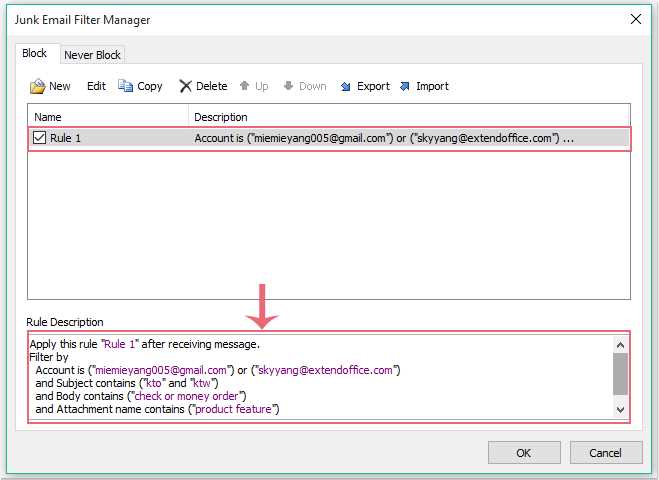This screenshot has height=480, width=659.
Task: Dismiss dialog with Cancel button
Action: click(x=606, y=453)
